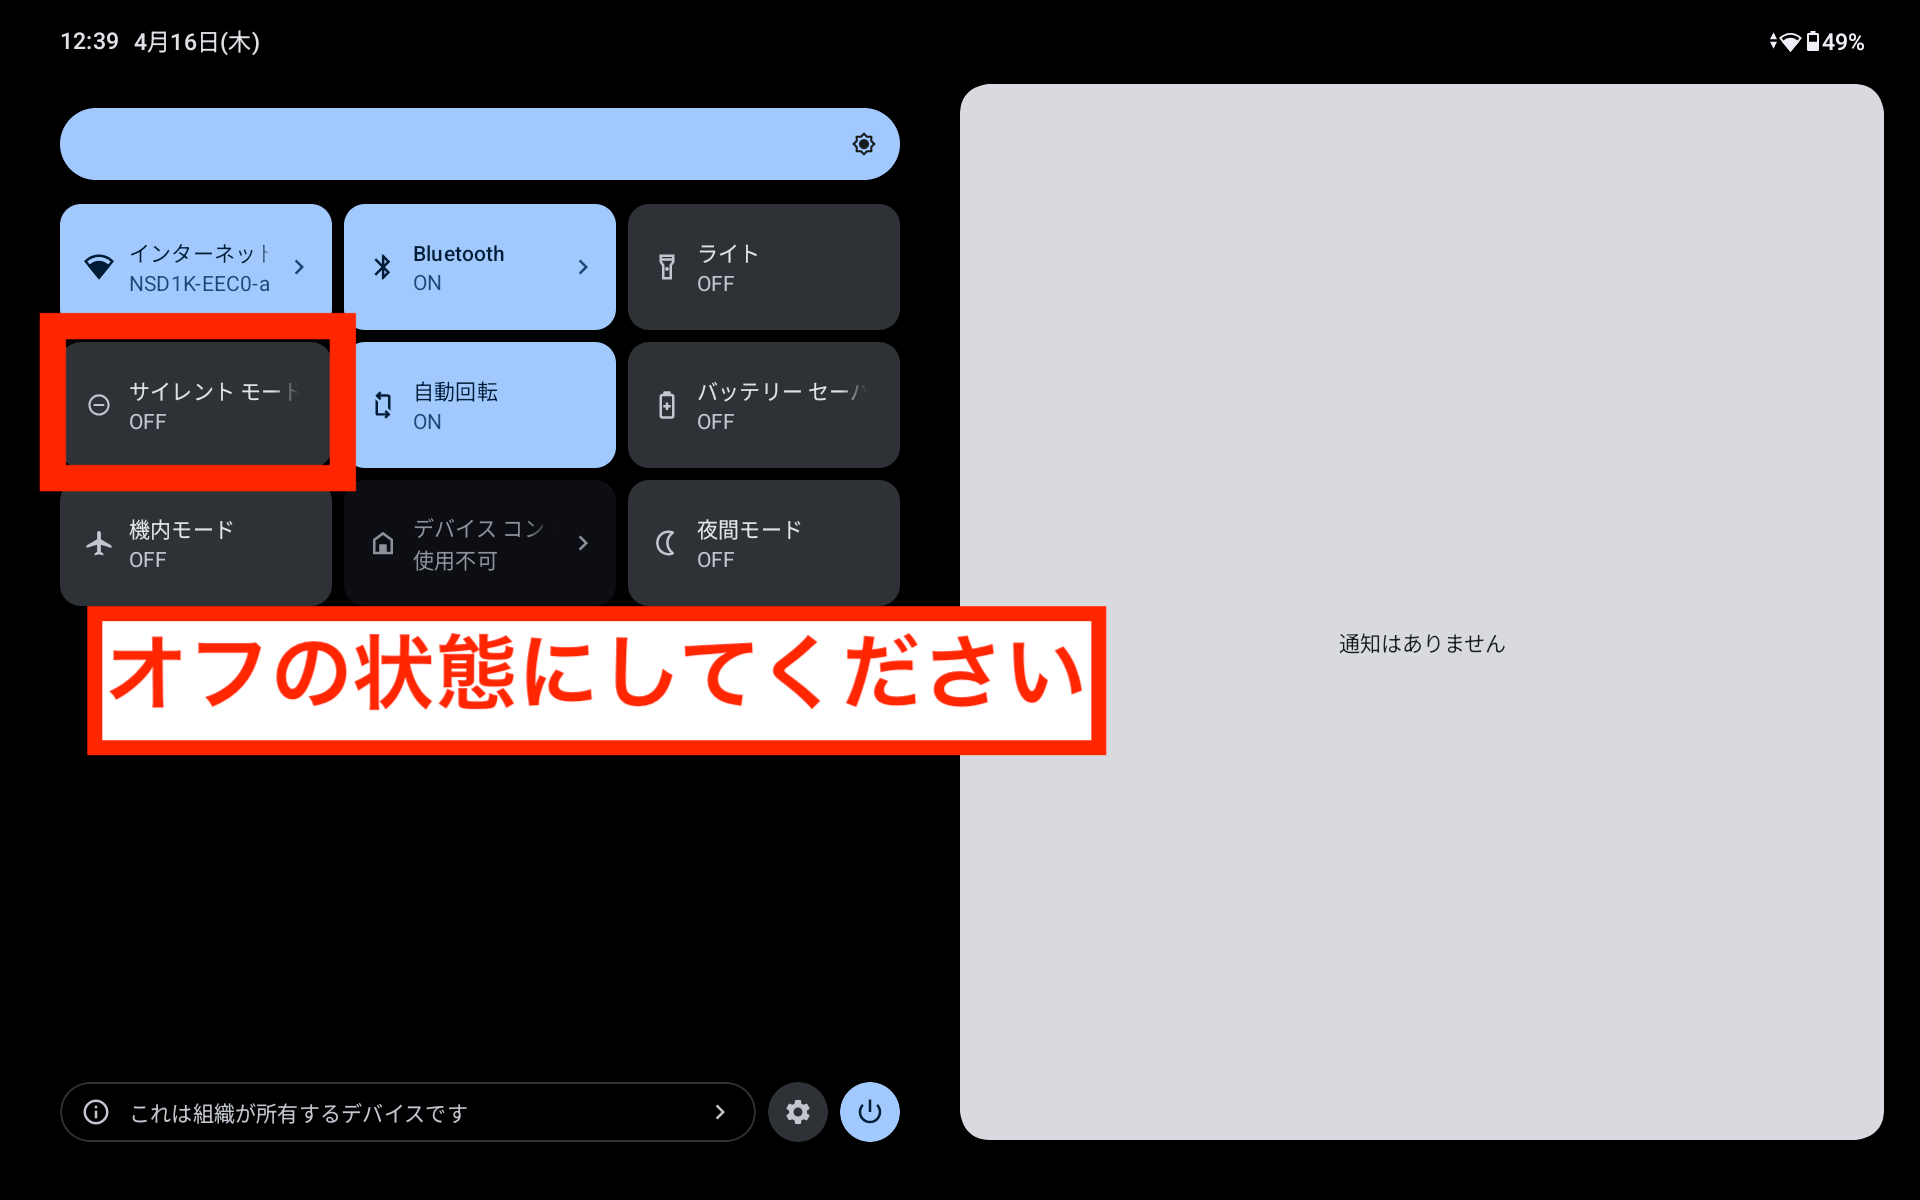Enable 夜間モード night light tile
The width and height of the screenshot is (1920, 1200).
[x=764, y=543]
